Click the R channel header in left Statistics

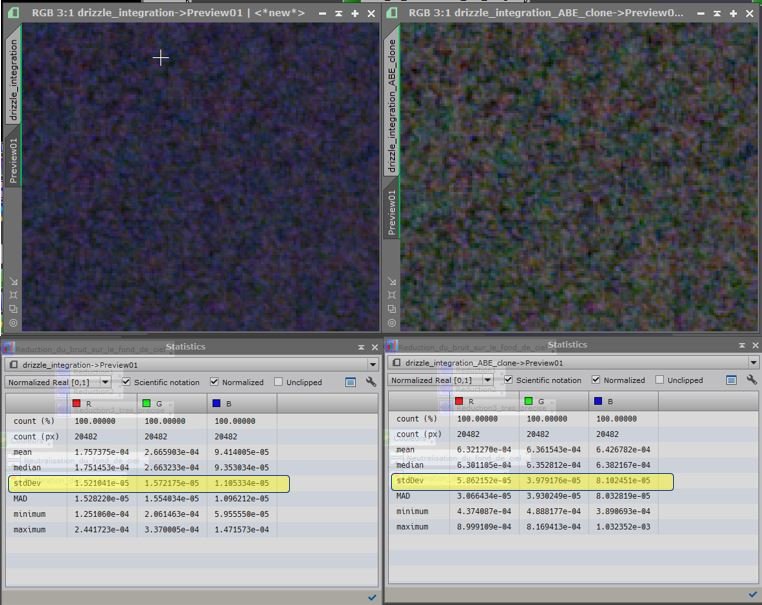coord(102,403)
